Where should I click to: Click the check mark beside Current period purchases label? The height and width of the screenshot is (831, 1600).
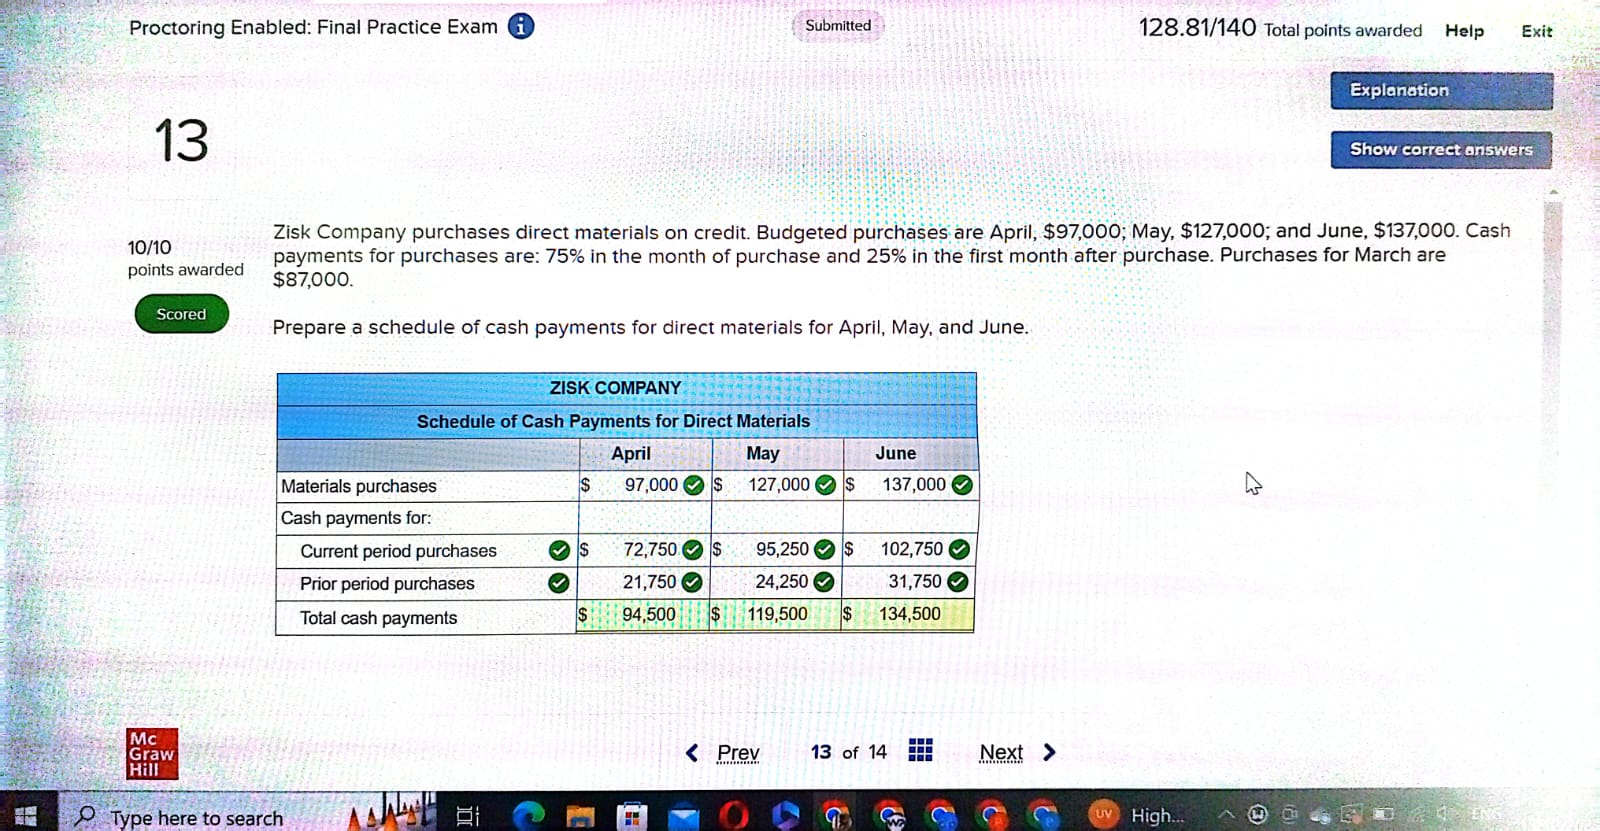point(559,550)
